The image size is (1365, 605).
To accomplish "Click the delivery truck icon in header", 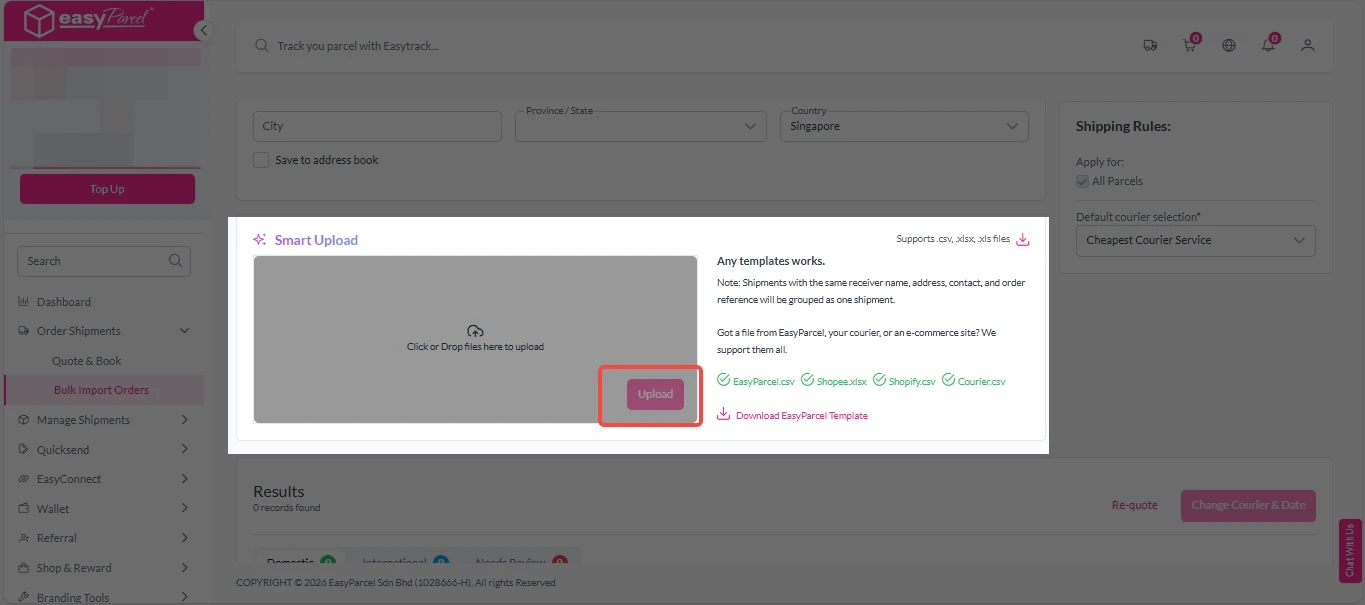I will (x=1150, y=45).
